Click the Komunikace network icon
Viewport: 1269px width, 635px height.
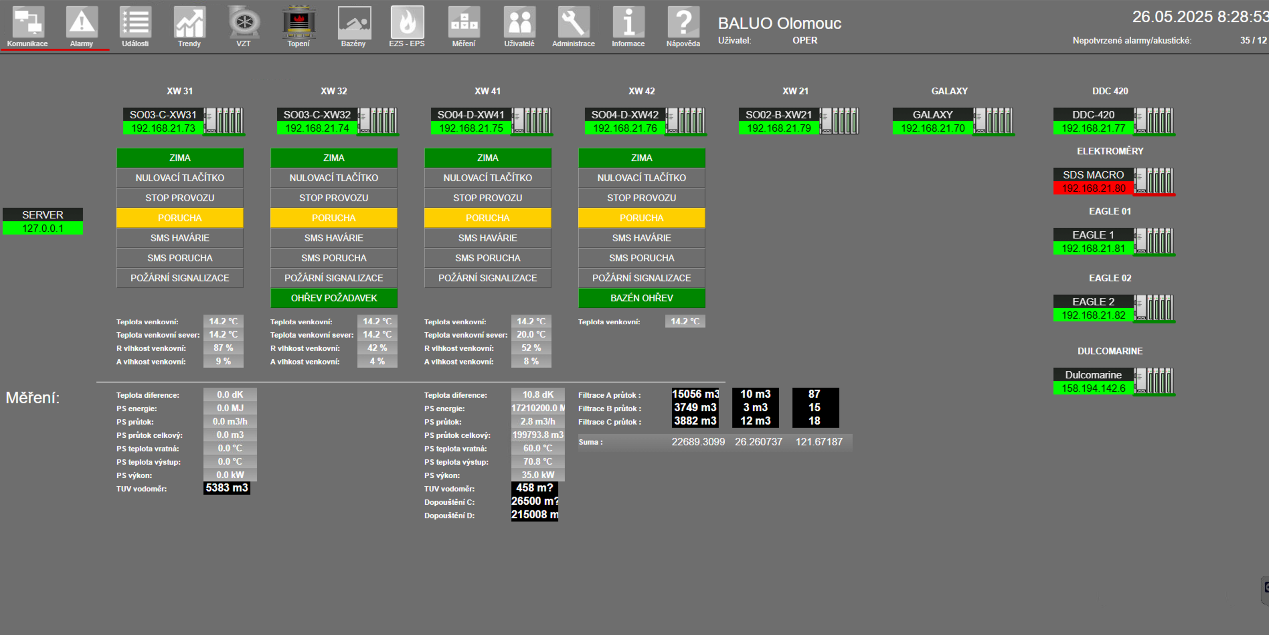(x=27, y=22)
